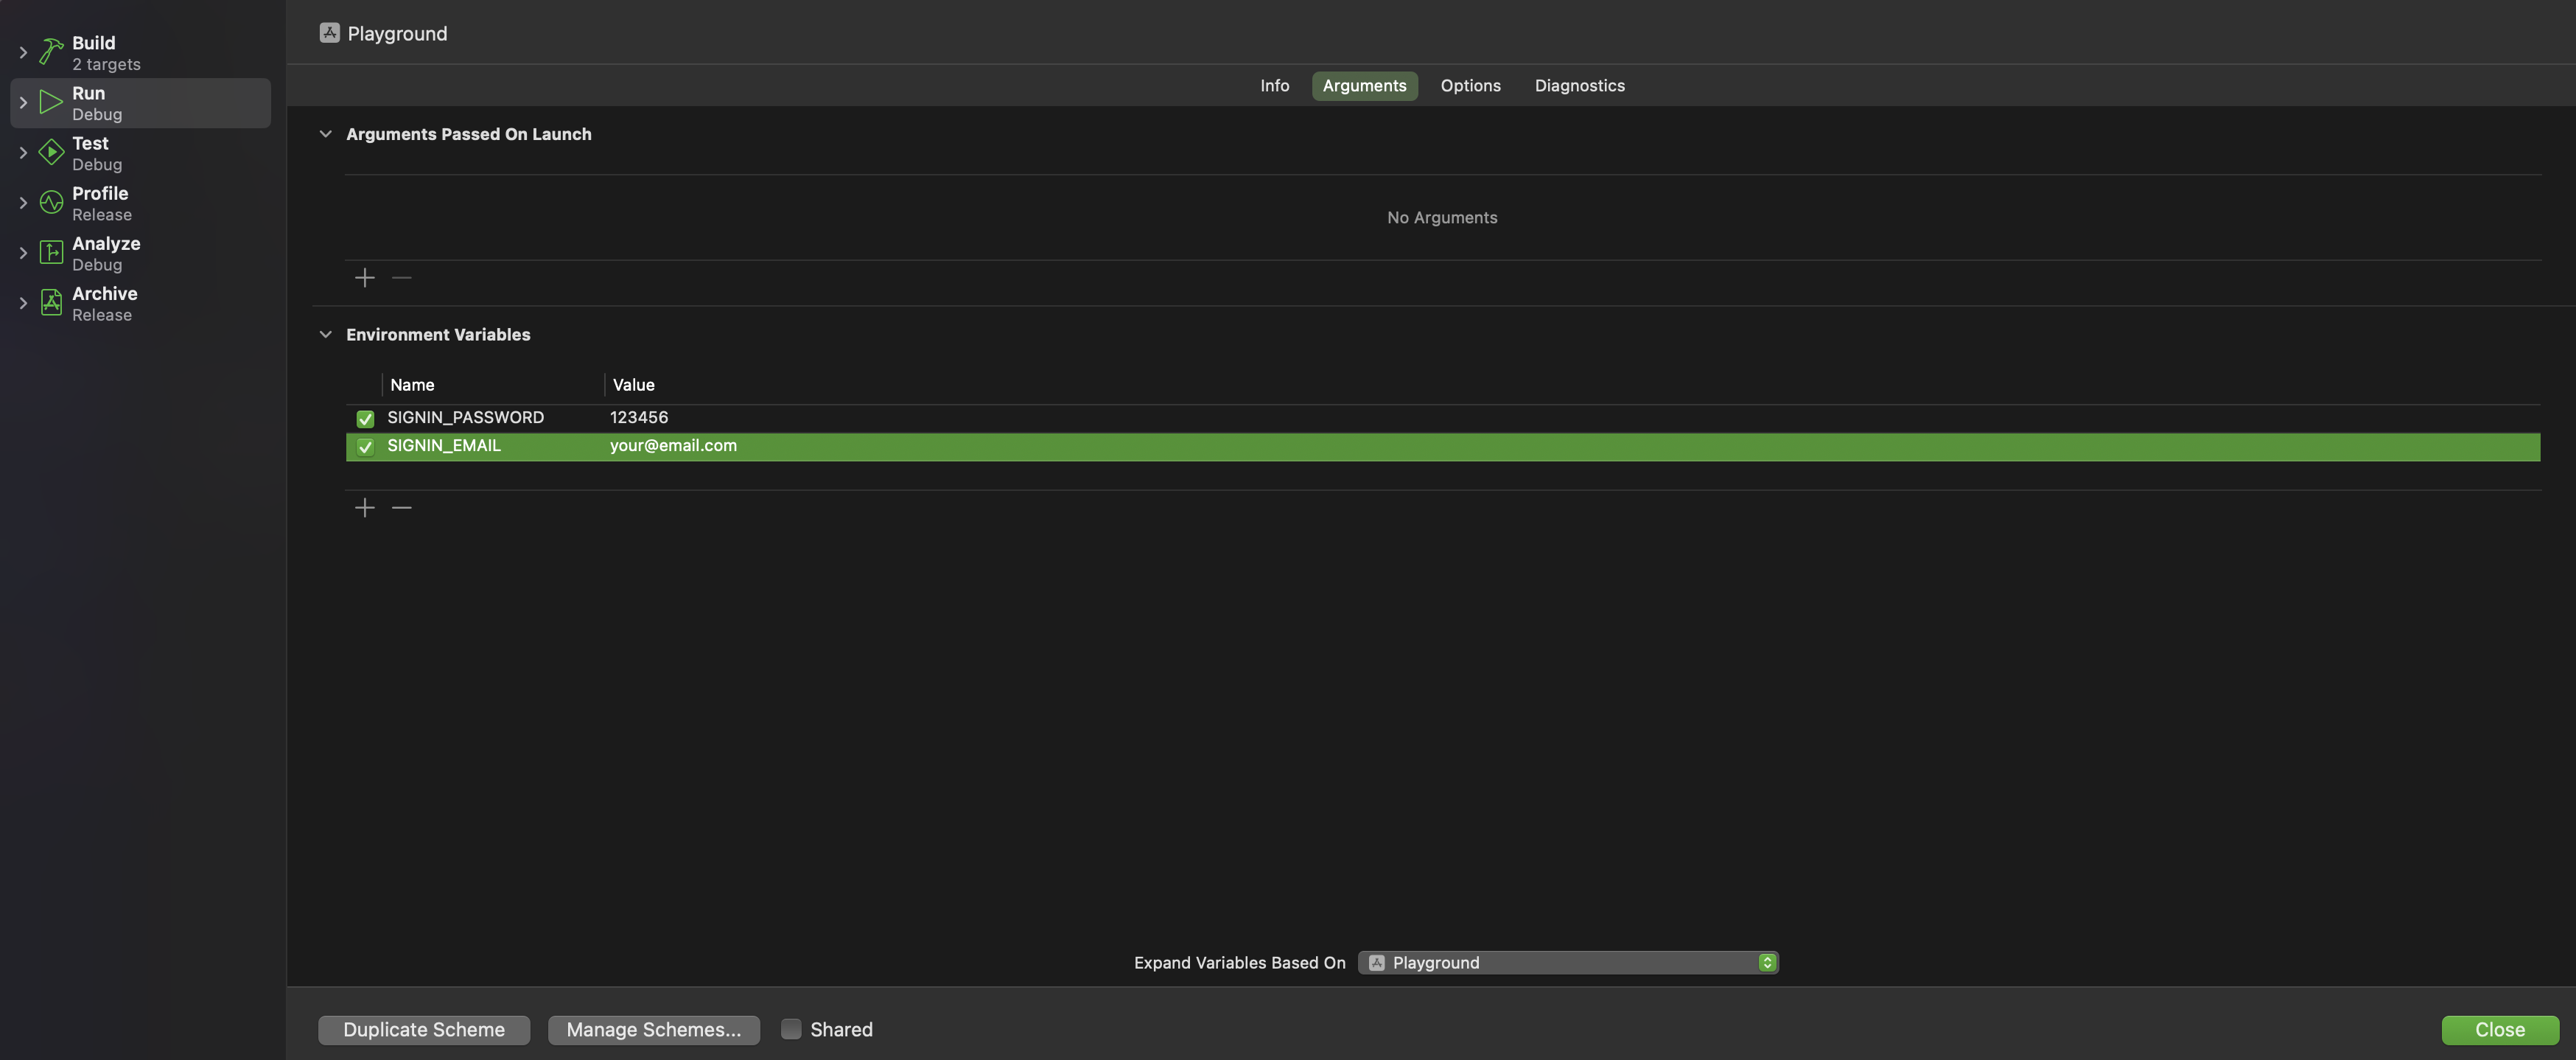Switch to the Options tab
This screenshot has height=1060, width=2576.
tap(1470, 85)
